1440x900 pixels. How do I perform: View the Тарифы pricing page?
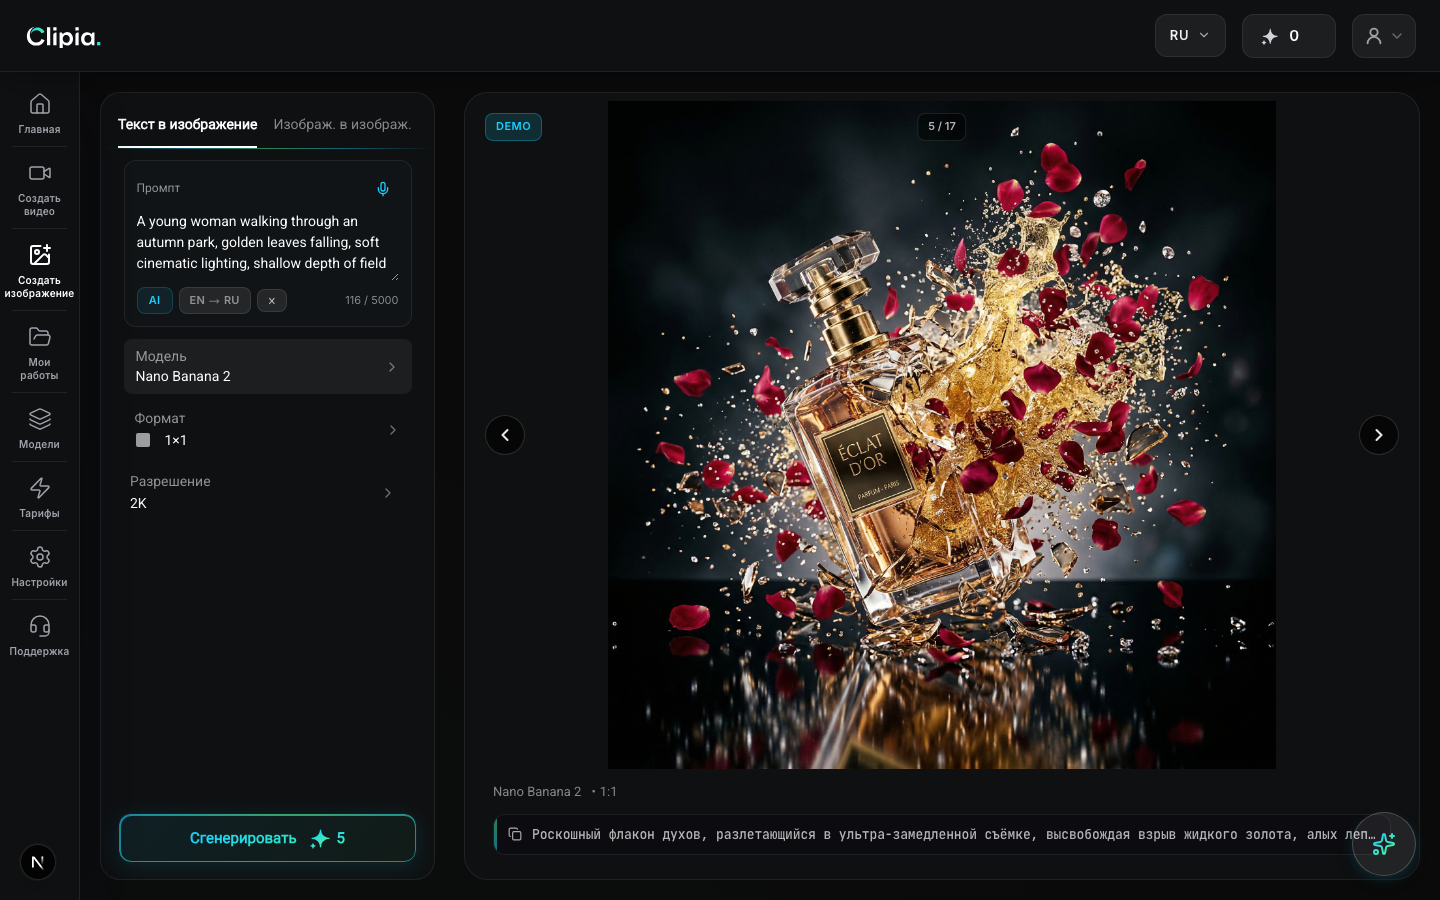pyautogui.click(x=39, y=497)
